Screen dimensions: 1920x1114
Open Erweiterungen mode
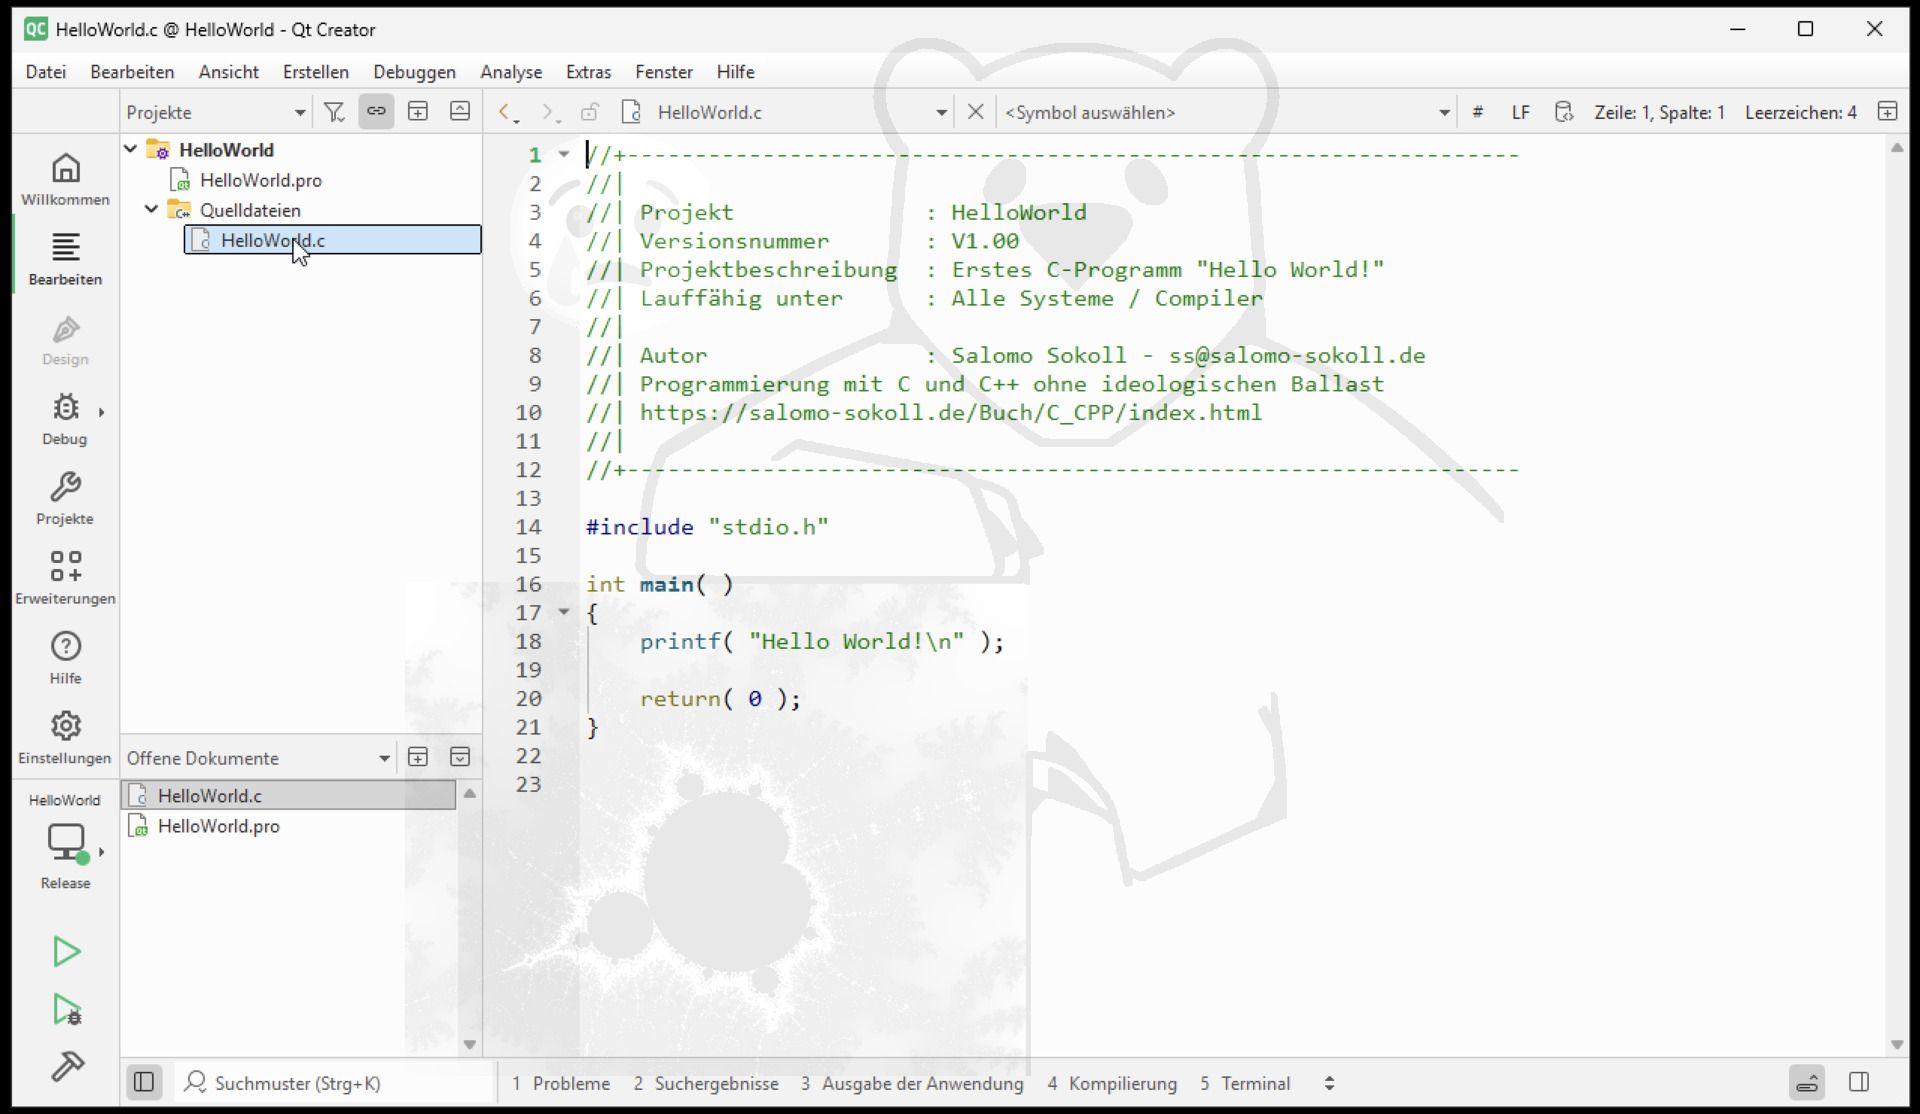coord(65,579)
